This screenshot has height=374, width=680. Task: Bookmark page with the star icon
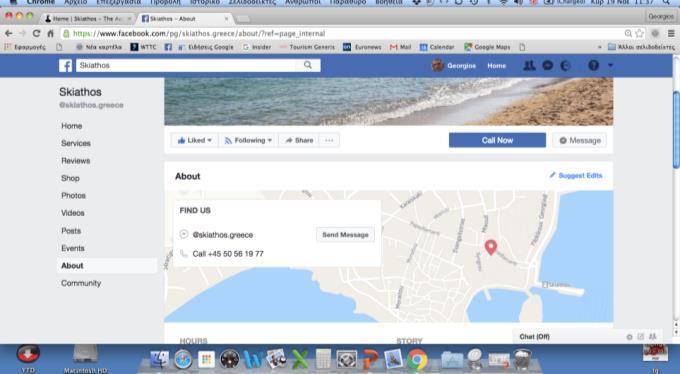click(640, 33)
